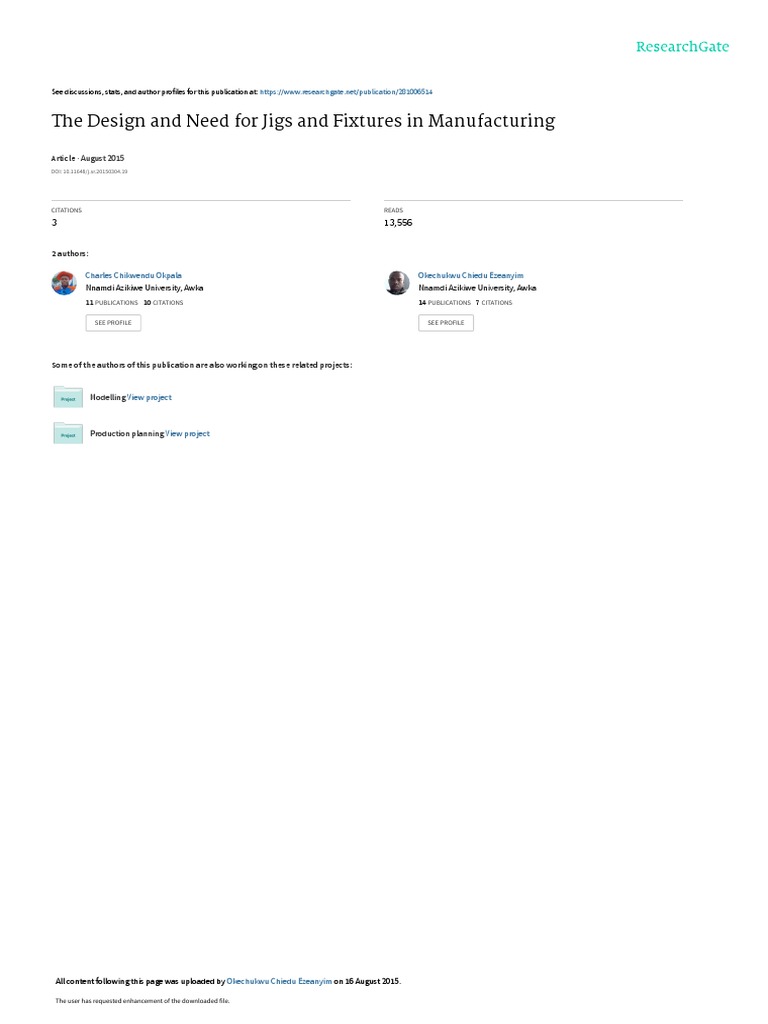Click SEE PROFILE under Charles Chikwendu Okpala
This screenshot has height=1024, width=768.
[x=113, y=323]
